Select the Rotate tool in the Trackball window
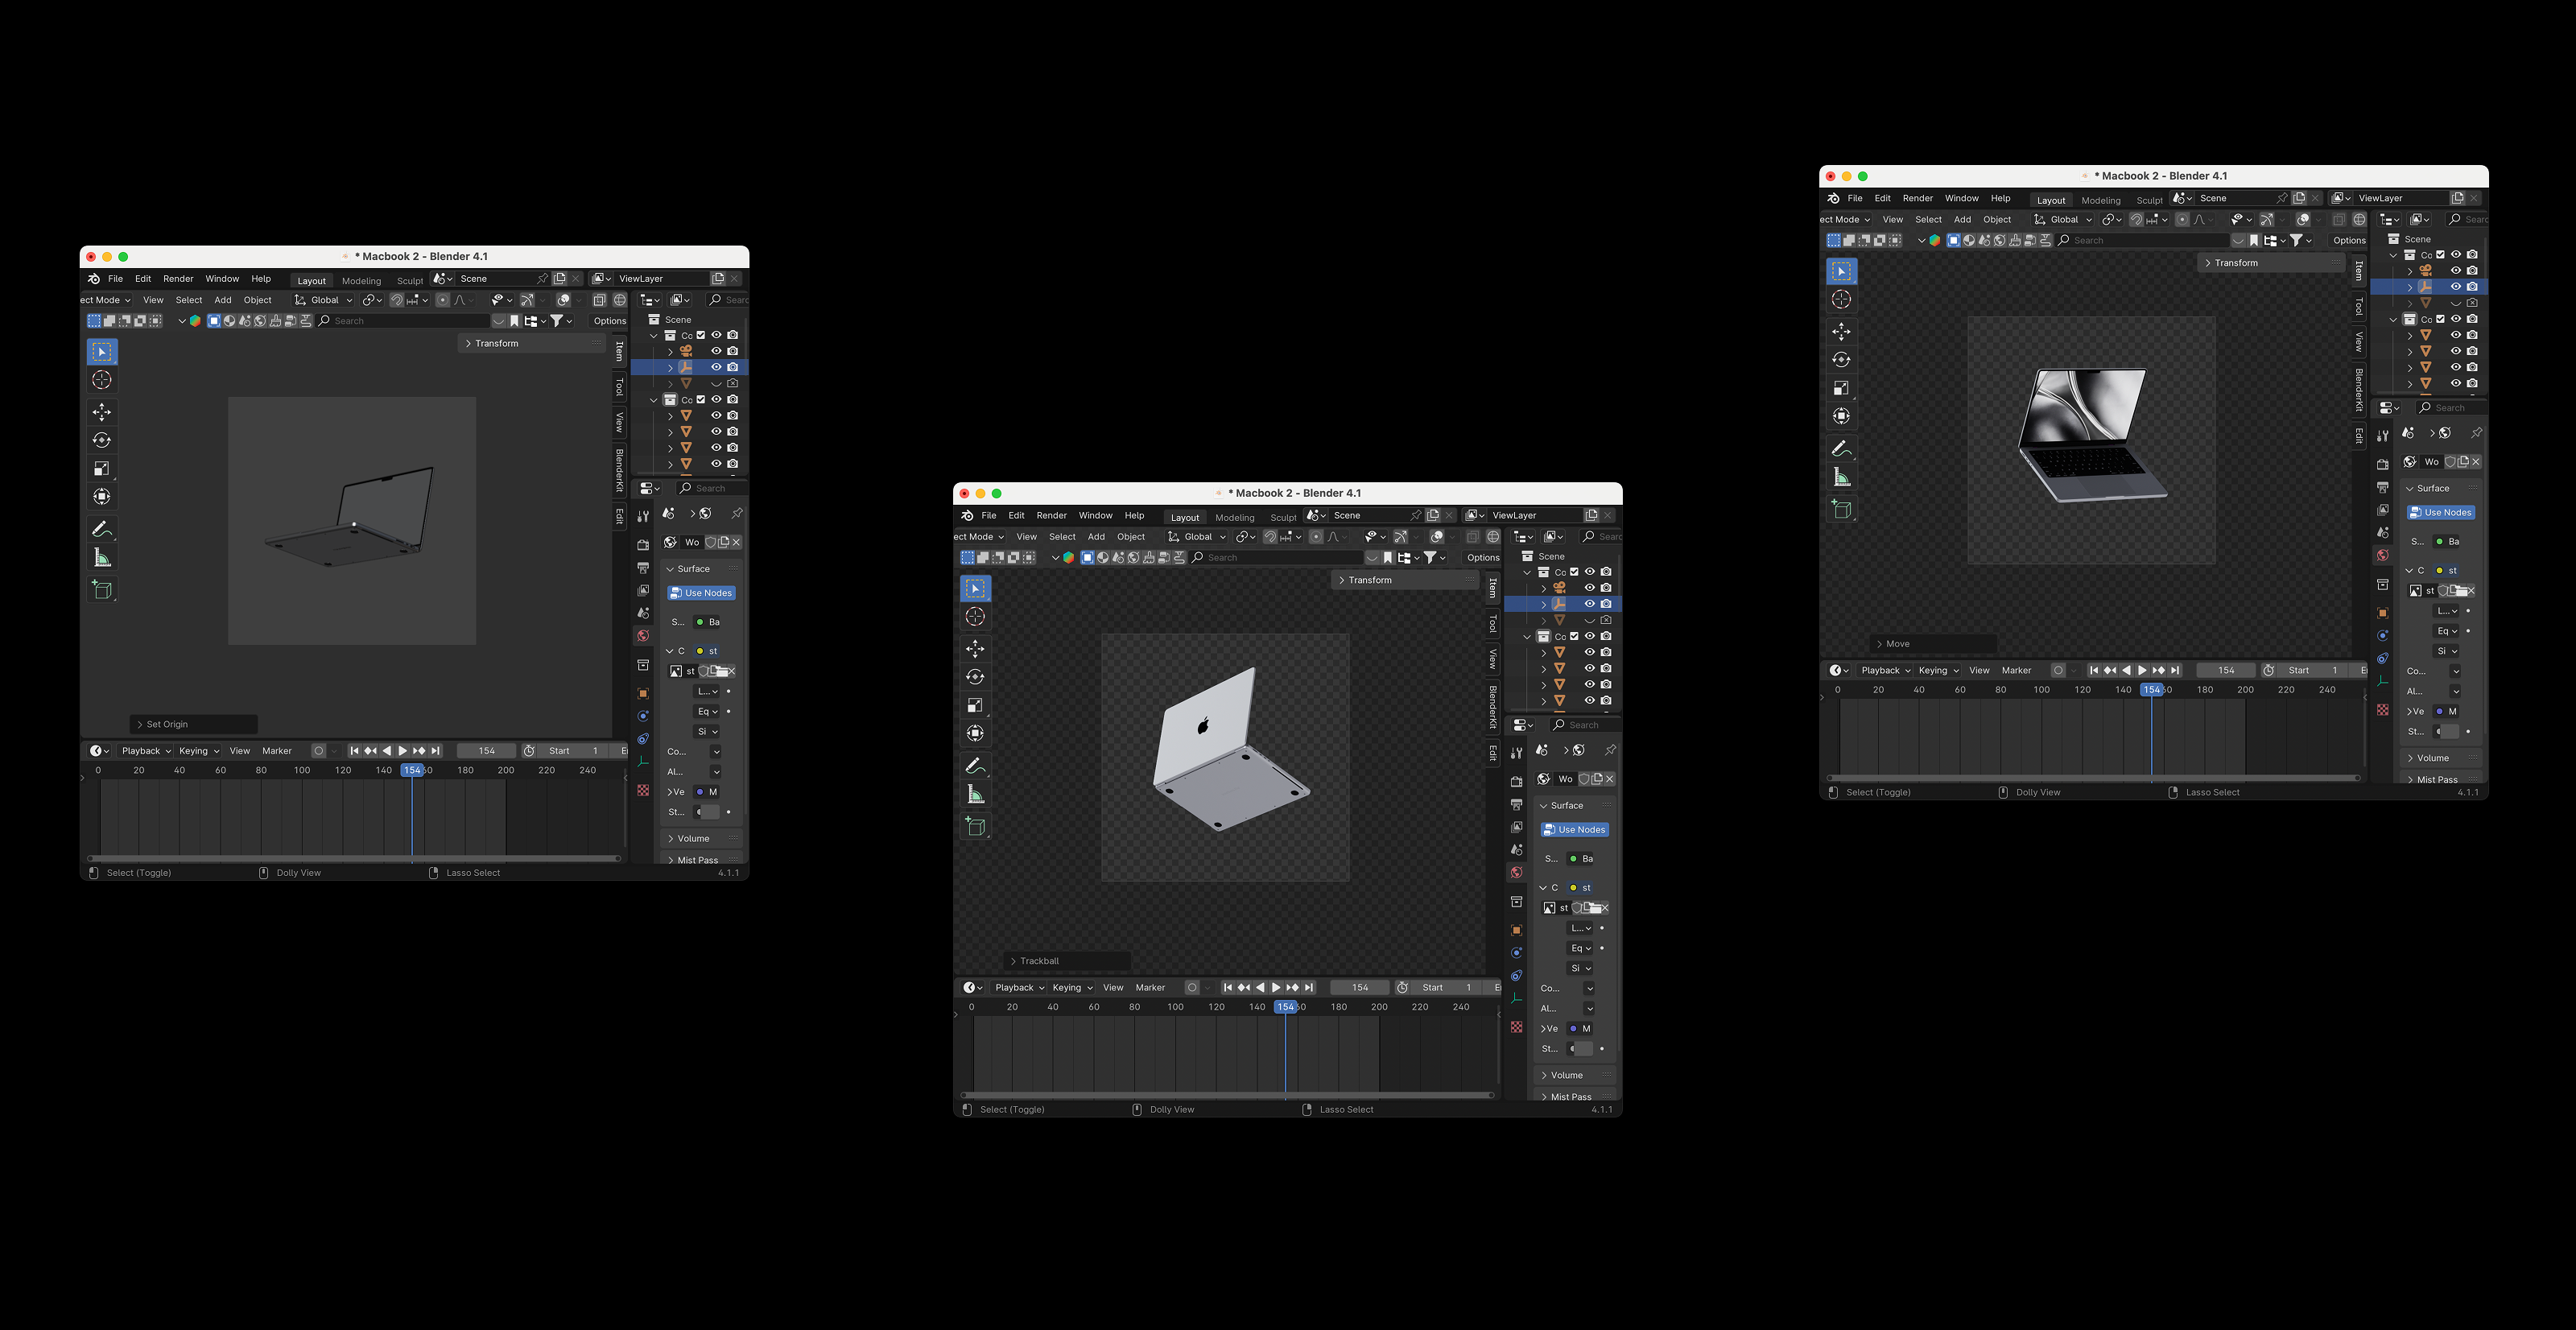The width and height of the screenshot is (2576, 1330). pos(975,677)
